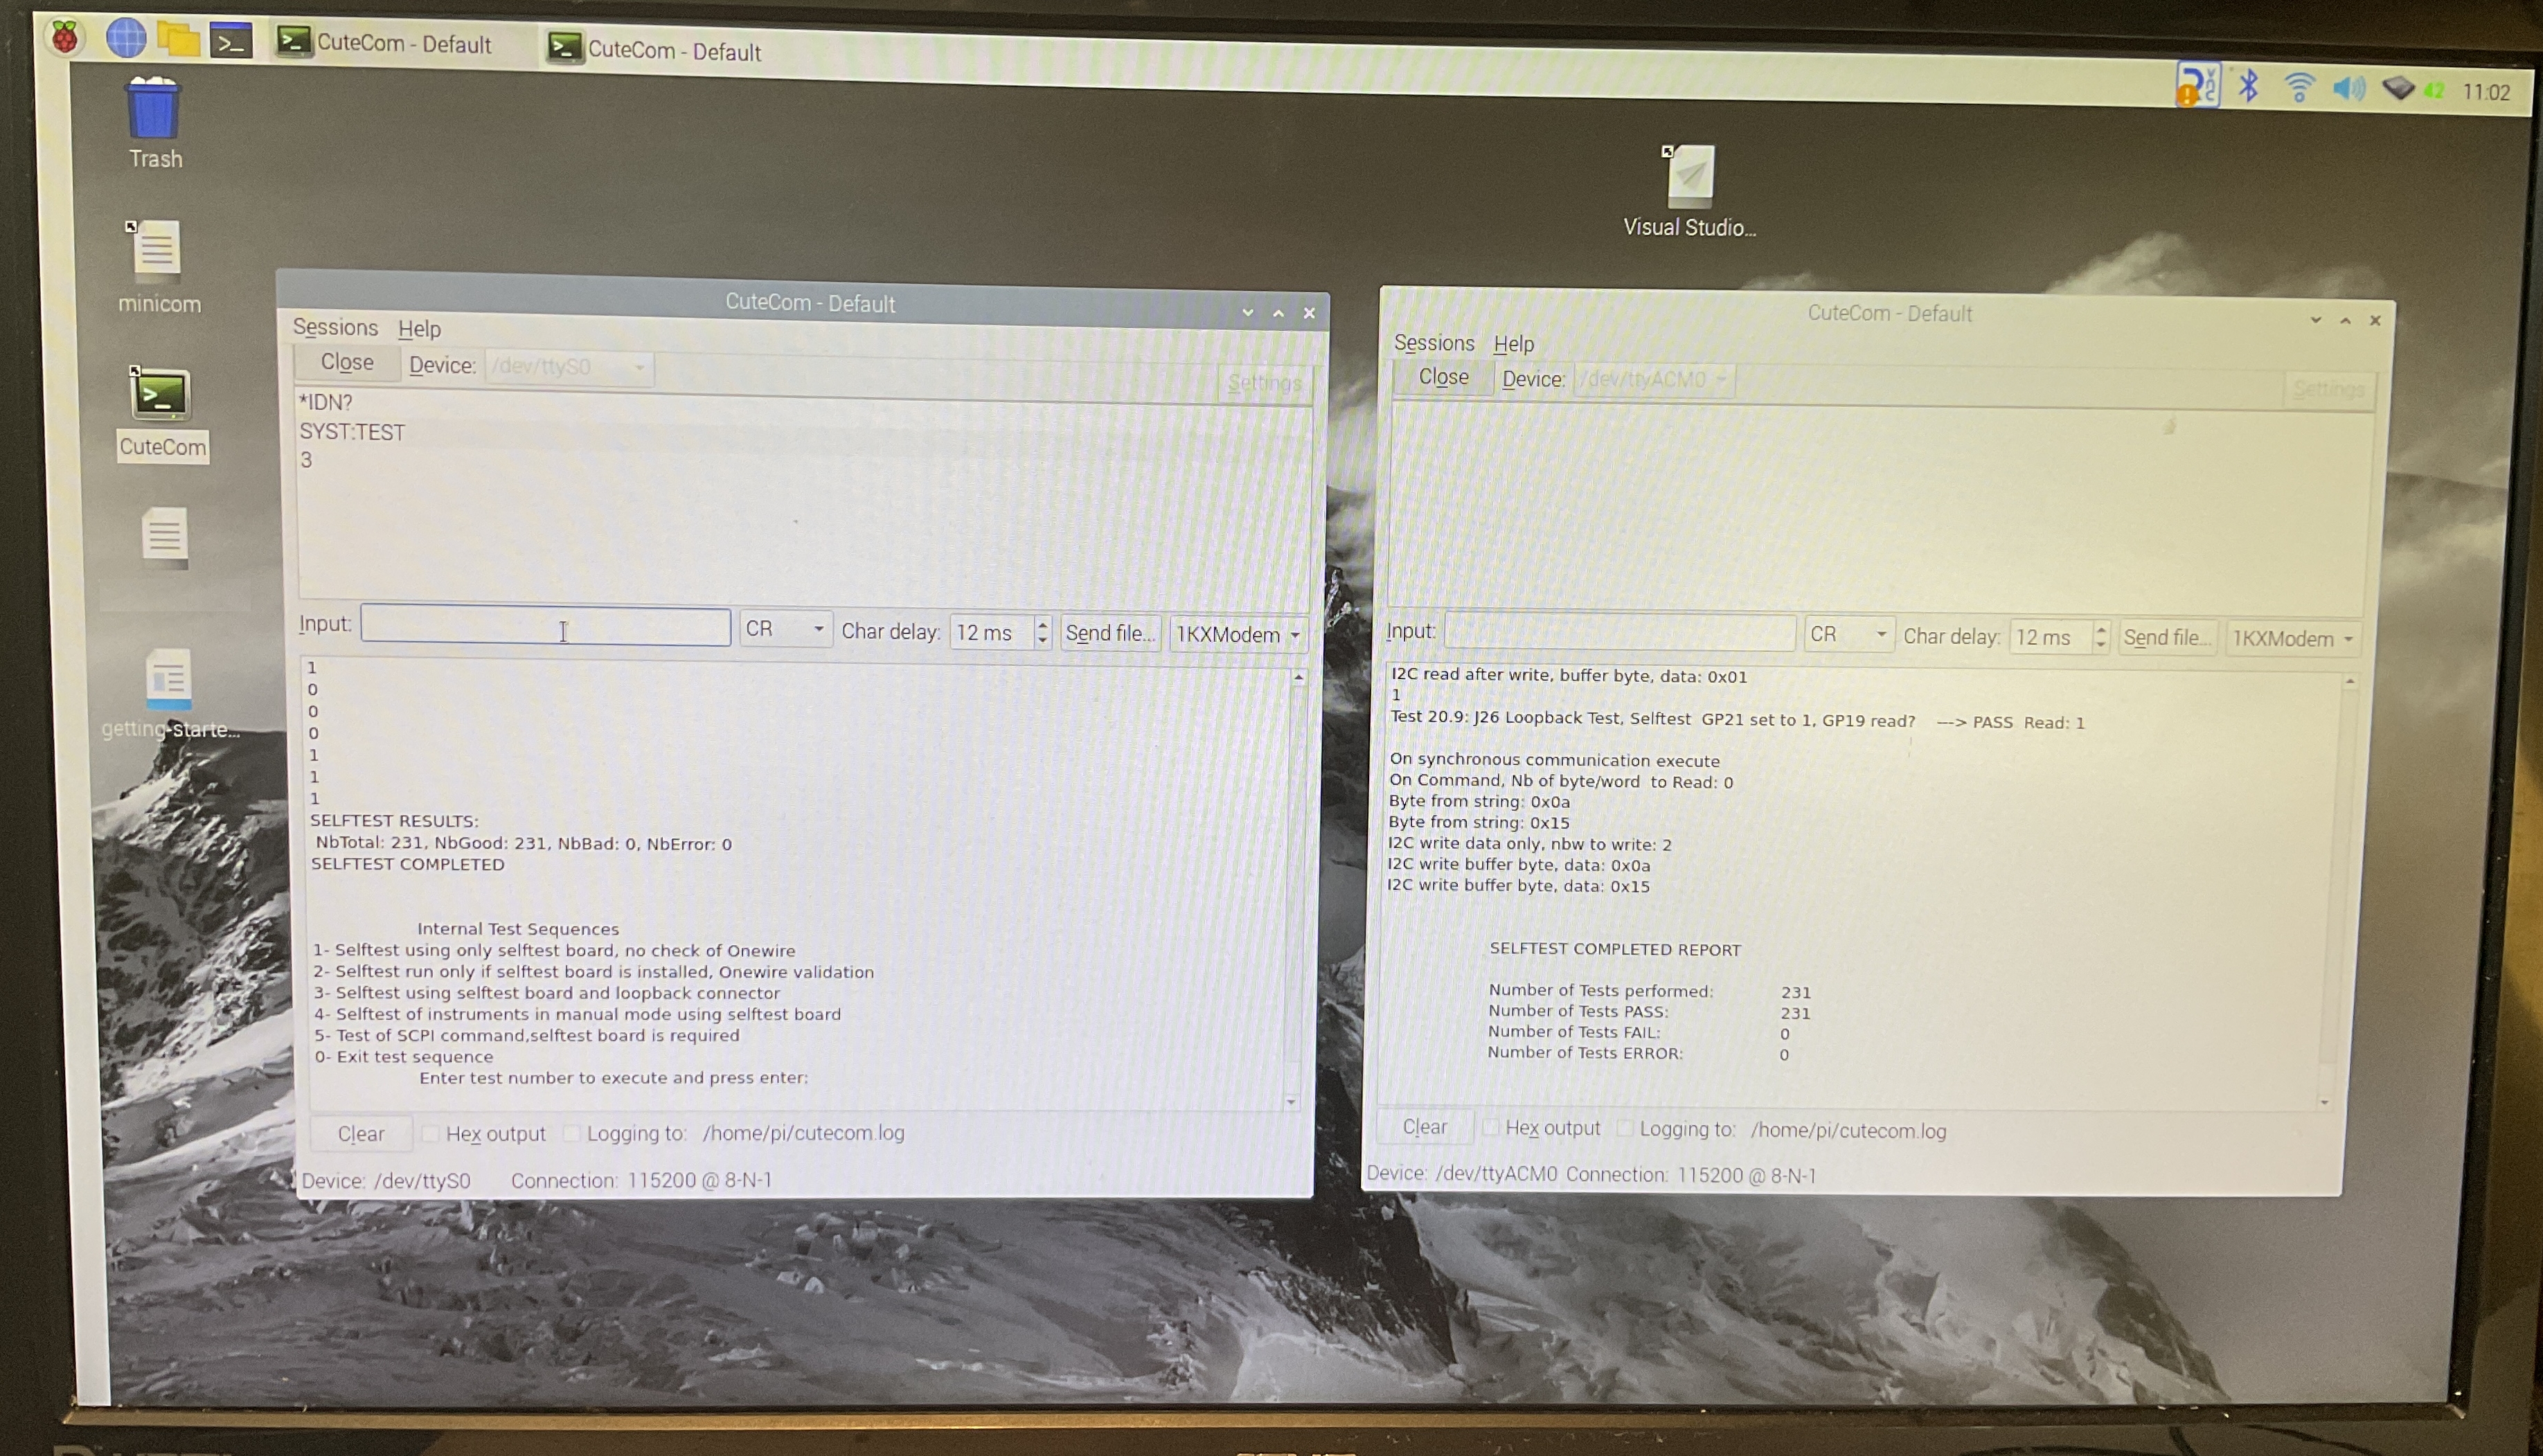Image resolution: width=2543 pixels, height=1456 pixels.
Task: Switch to second CuteCom taskbar entry
Action: coord(655,49)
